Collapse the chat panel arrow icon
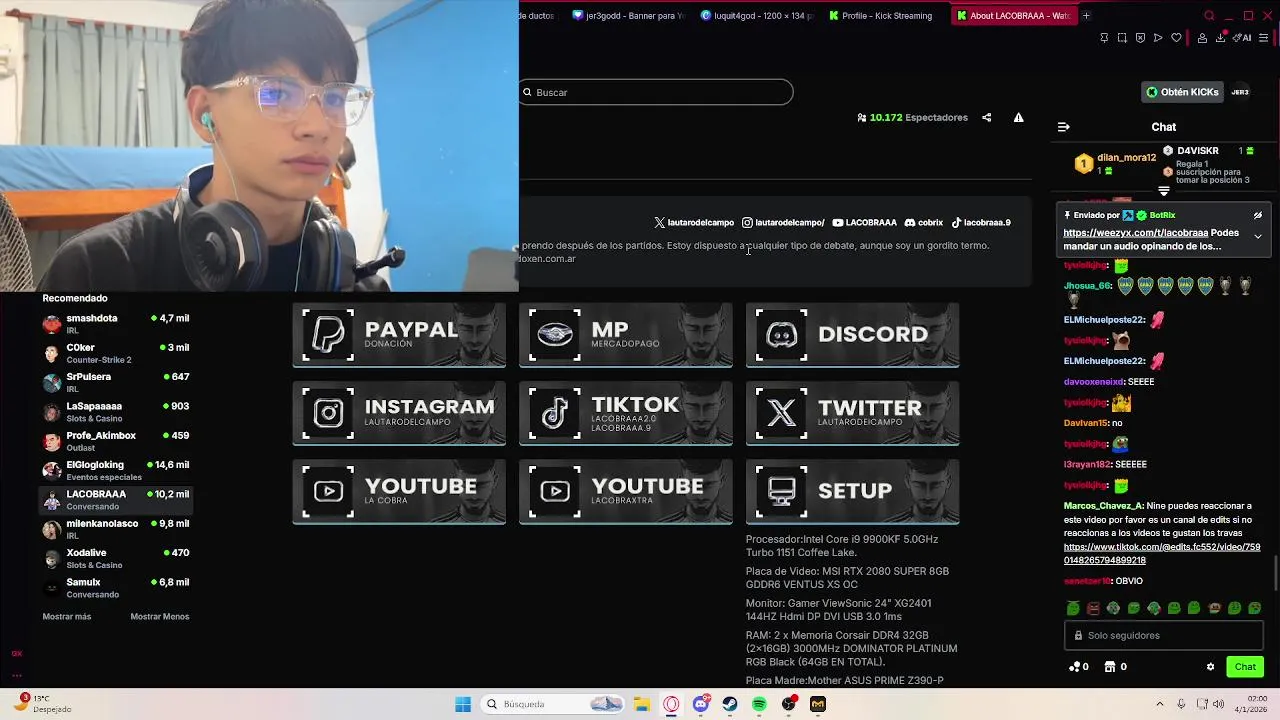The width and height of the screenshot is (1280, 720). (1063, 127)
